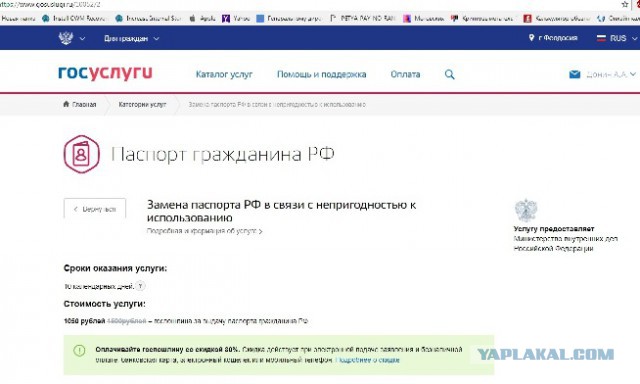Click the question mark help icon
640x384 pixels.
[140, 286]
